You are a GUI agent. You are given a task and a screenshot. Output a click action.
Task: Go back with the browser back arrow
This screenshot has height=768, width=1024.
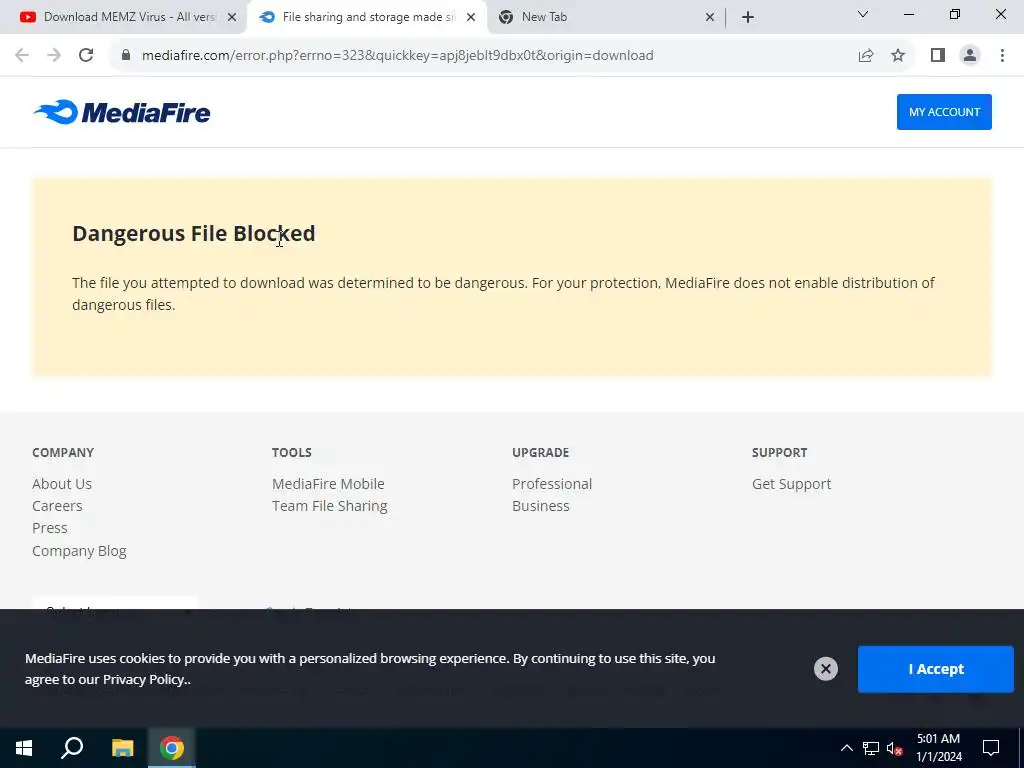coord(22,56)
